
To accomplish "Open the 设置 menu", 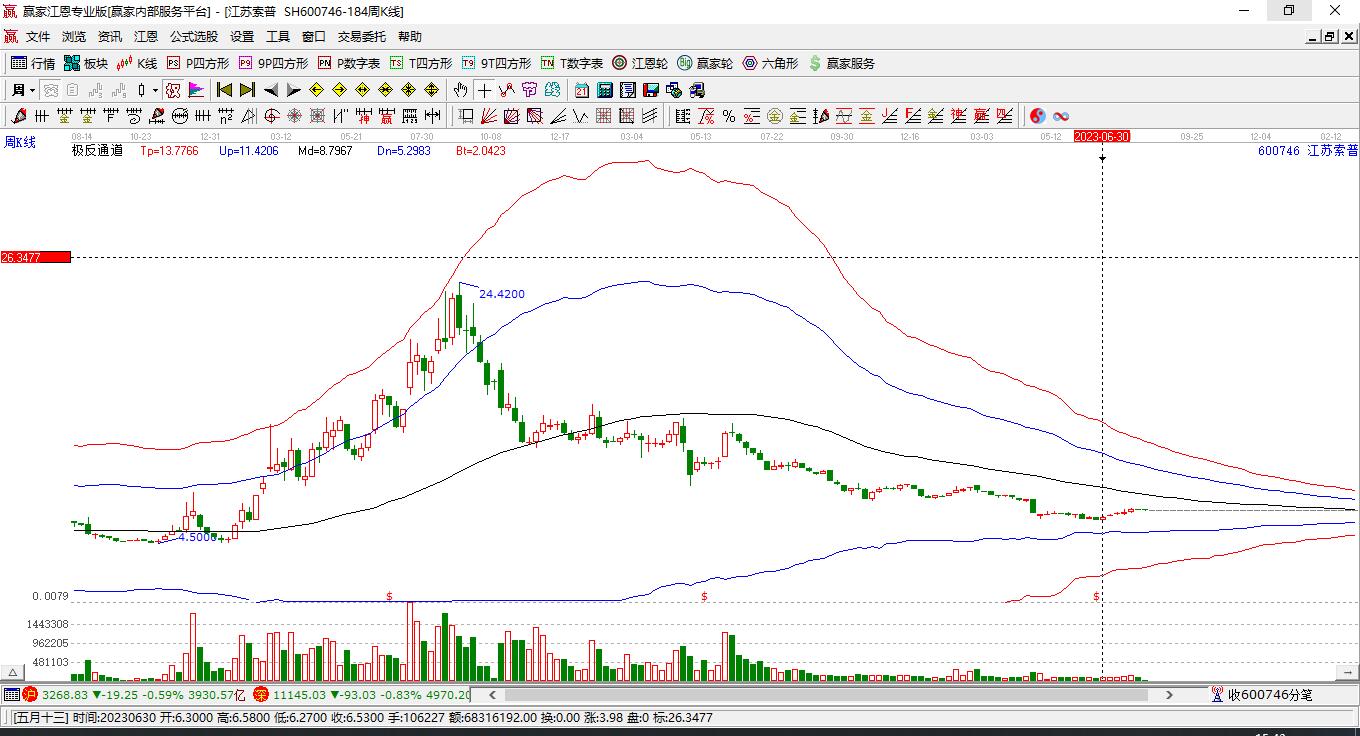I will pos(242,37).
